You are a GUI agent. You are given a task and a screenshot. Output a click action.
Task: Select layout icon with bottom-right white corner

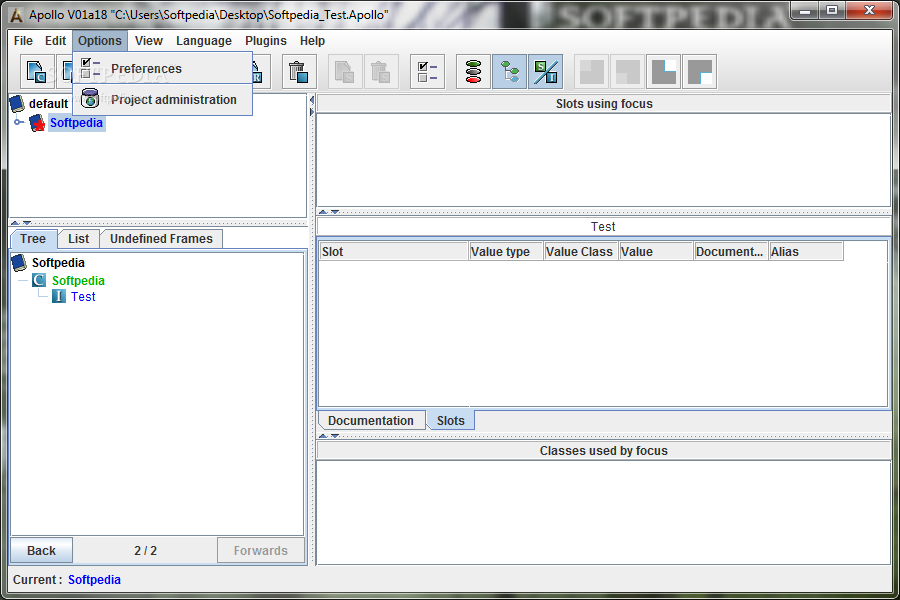tap(700, 72)
